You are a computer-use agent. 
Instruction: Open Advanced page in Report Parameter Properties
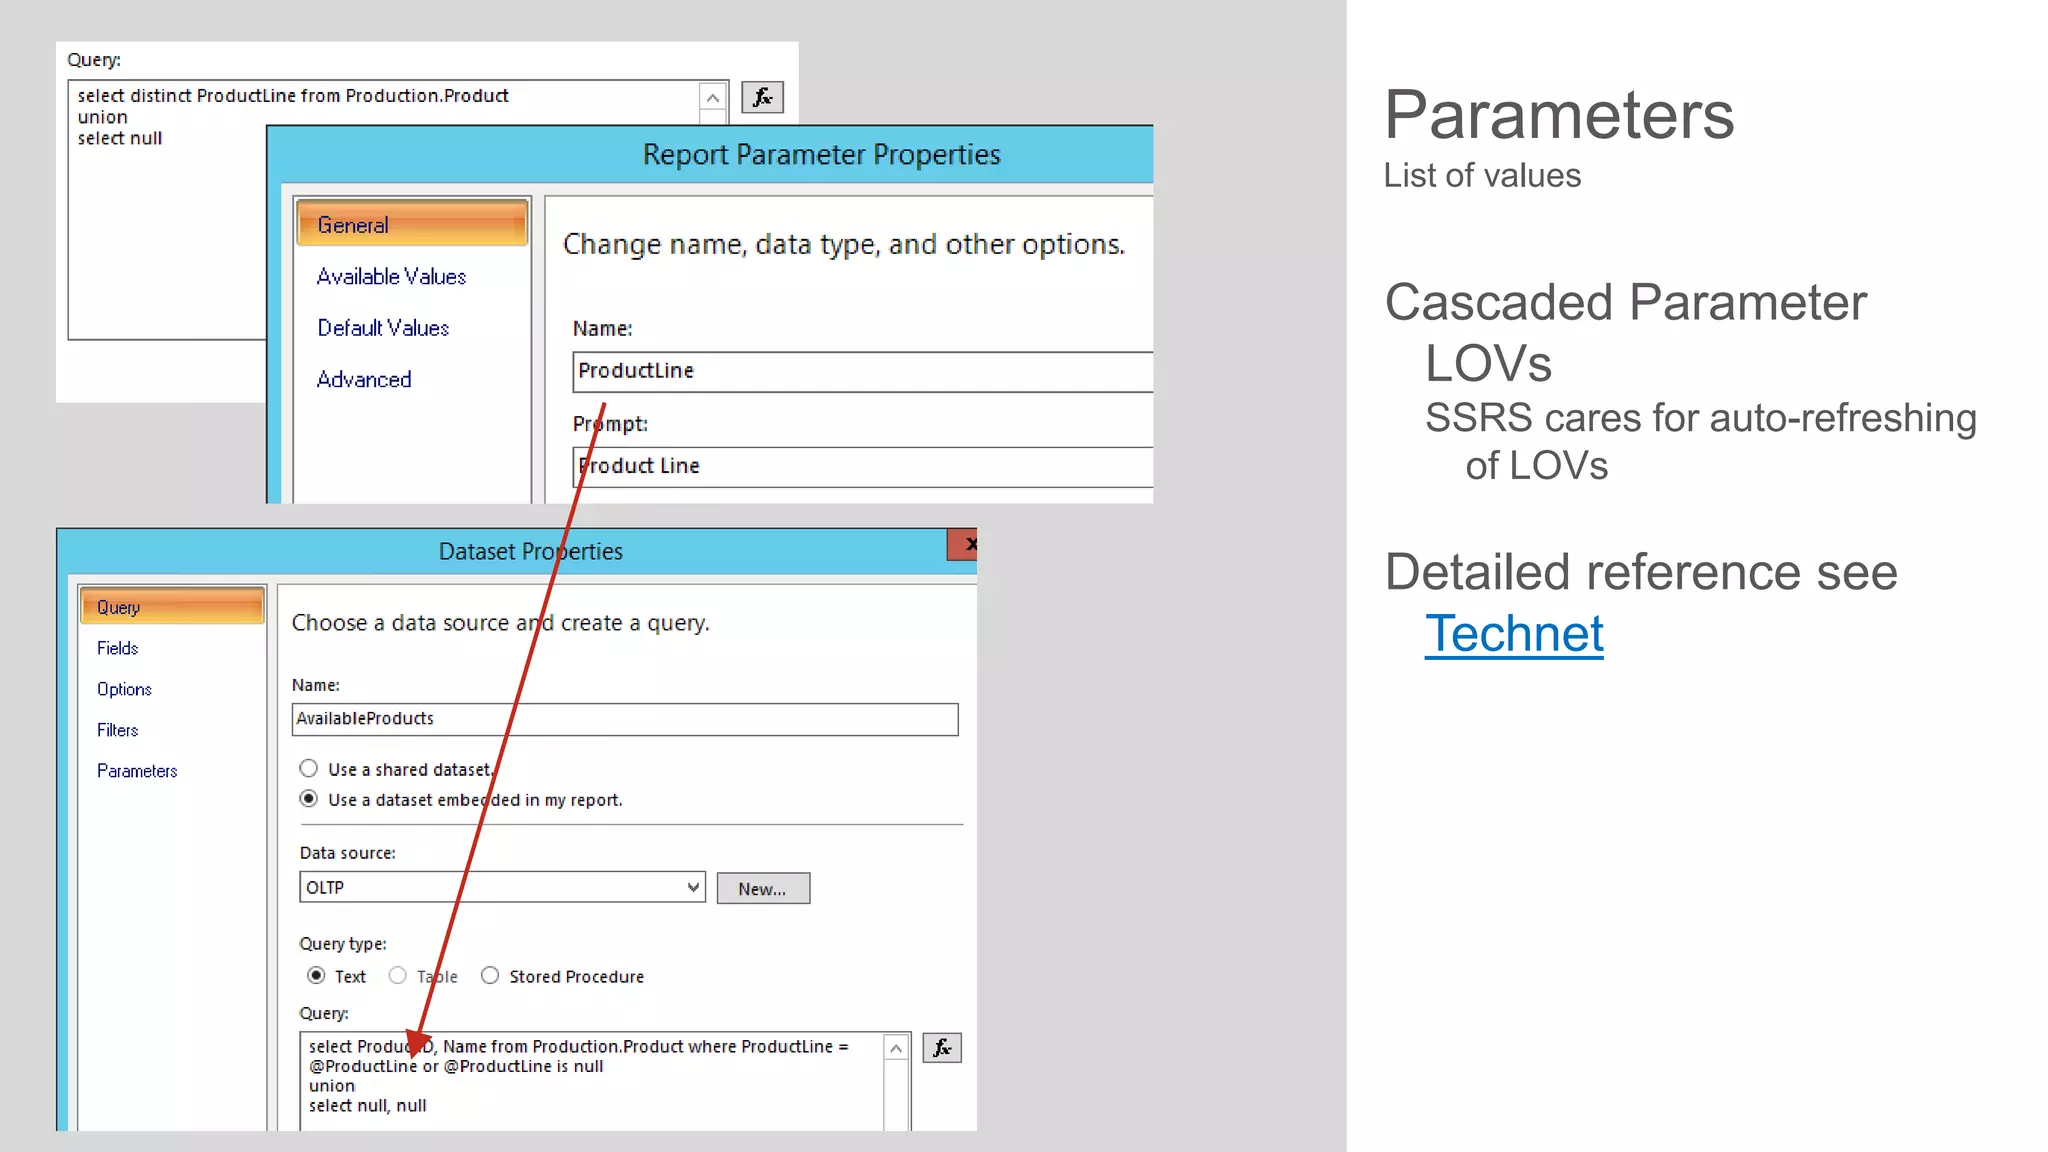tap(364, 379)
